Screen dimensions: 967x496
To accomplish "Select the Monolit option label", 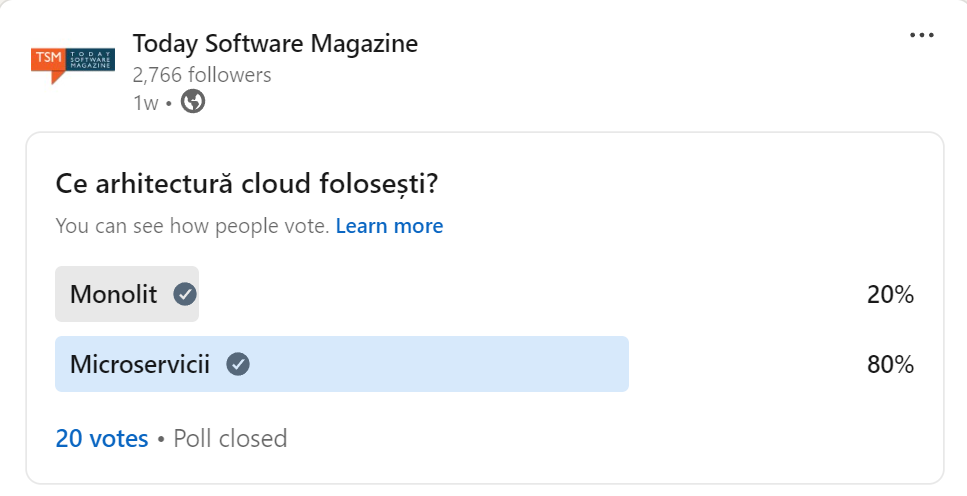I will [114, 294].
